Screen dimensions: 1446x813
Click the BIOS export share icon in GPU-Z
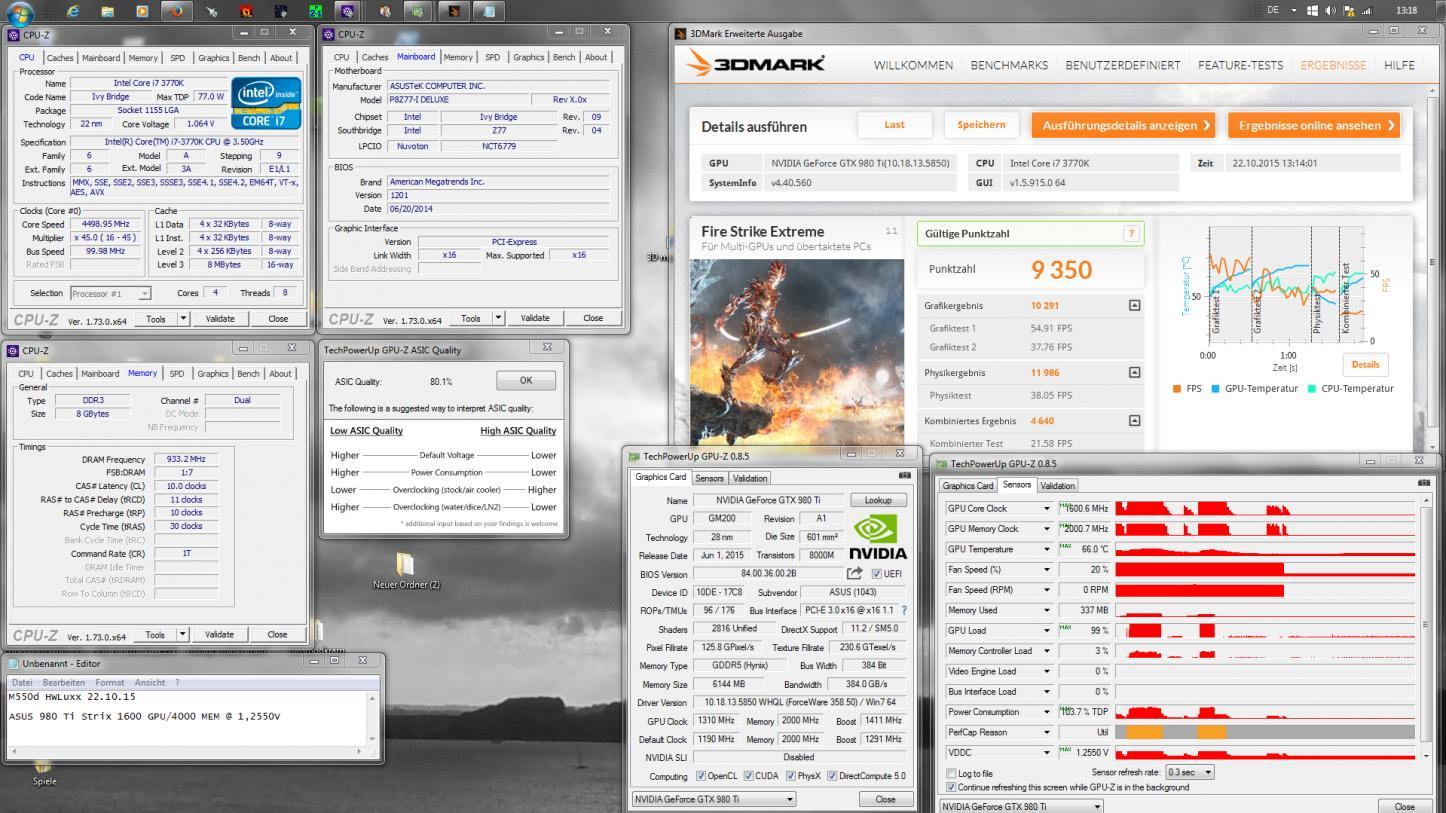(x=854, y=574)
